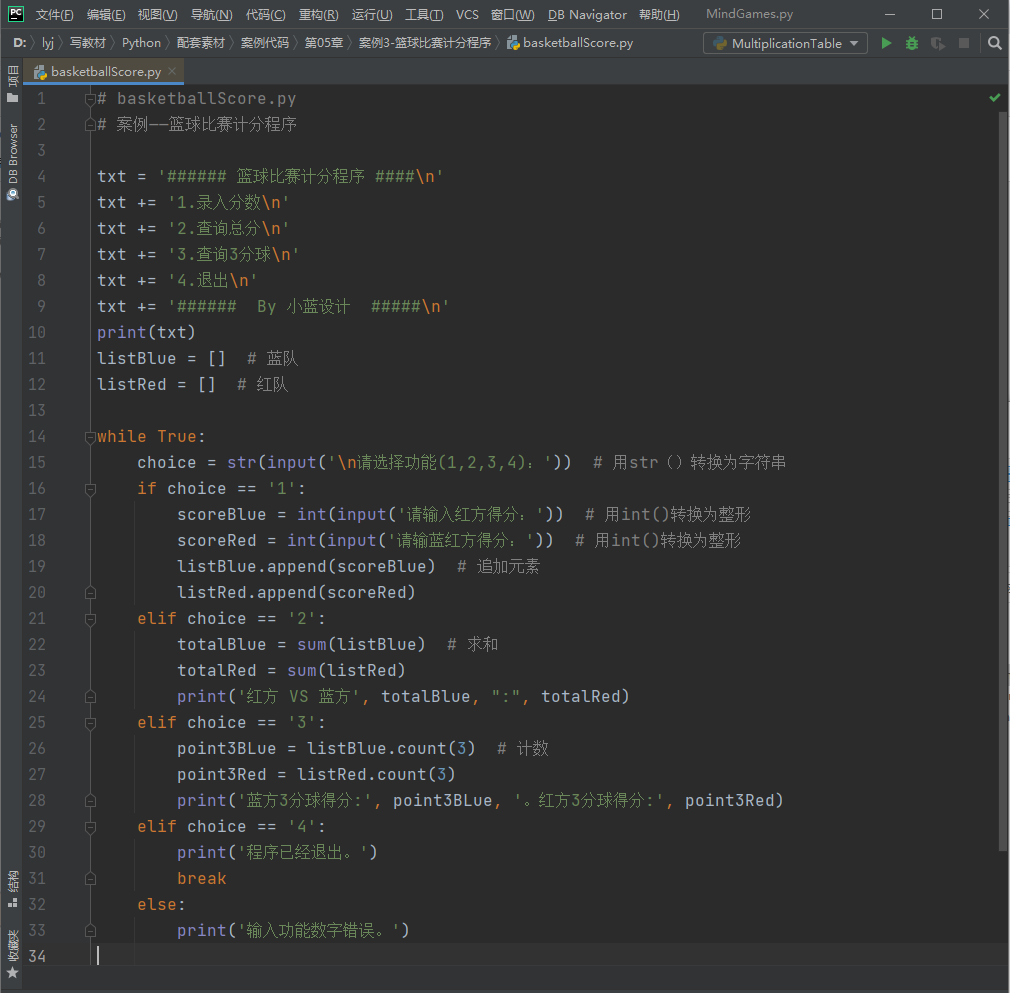
Task: Open the MultiplicationTable run configuration dropdown
Action: coord(785,43)
